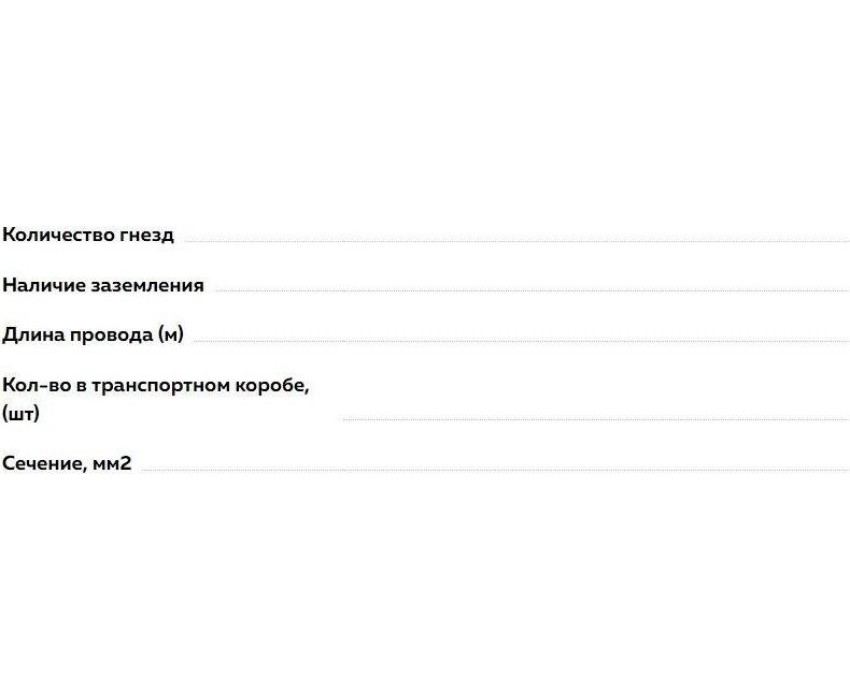Click the dotted line beside "Количество гнезд"
Viewport: 850px width, 700px height.
click(515, 241)
